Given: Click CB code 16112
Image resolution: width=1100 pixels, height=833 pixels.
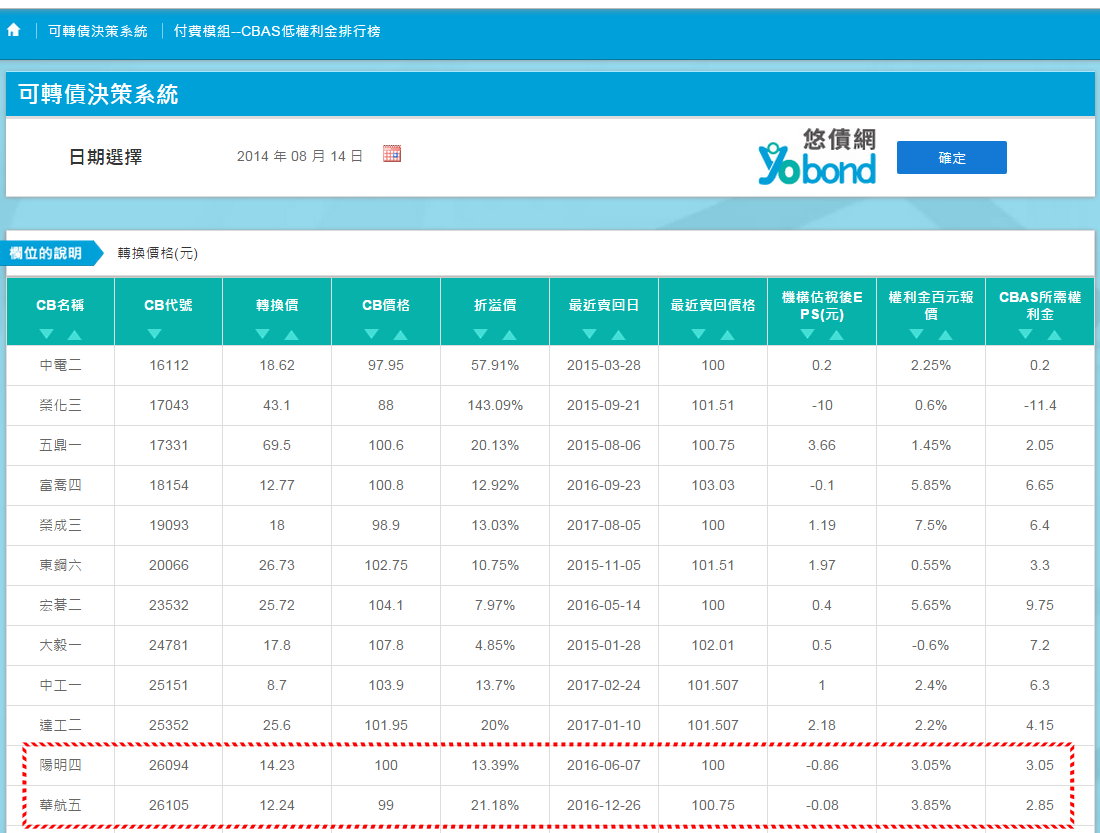Looking at the screenshot, I should coord(168,365).
